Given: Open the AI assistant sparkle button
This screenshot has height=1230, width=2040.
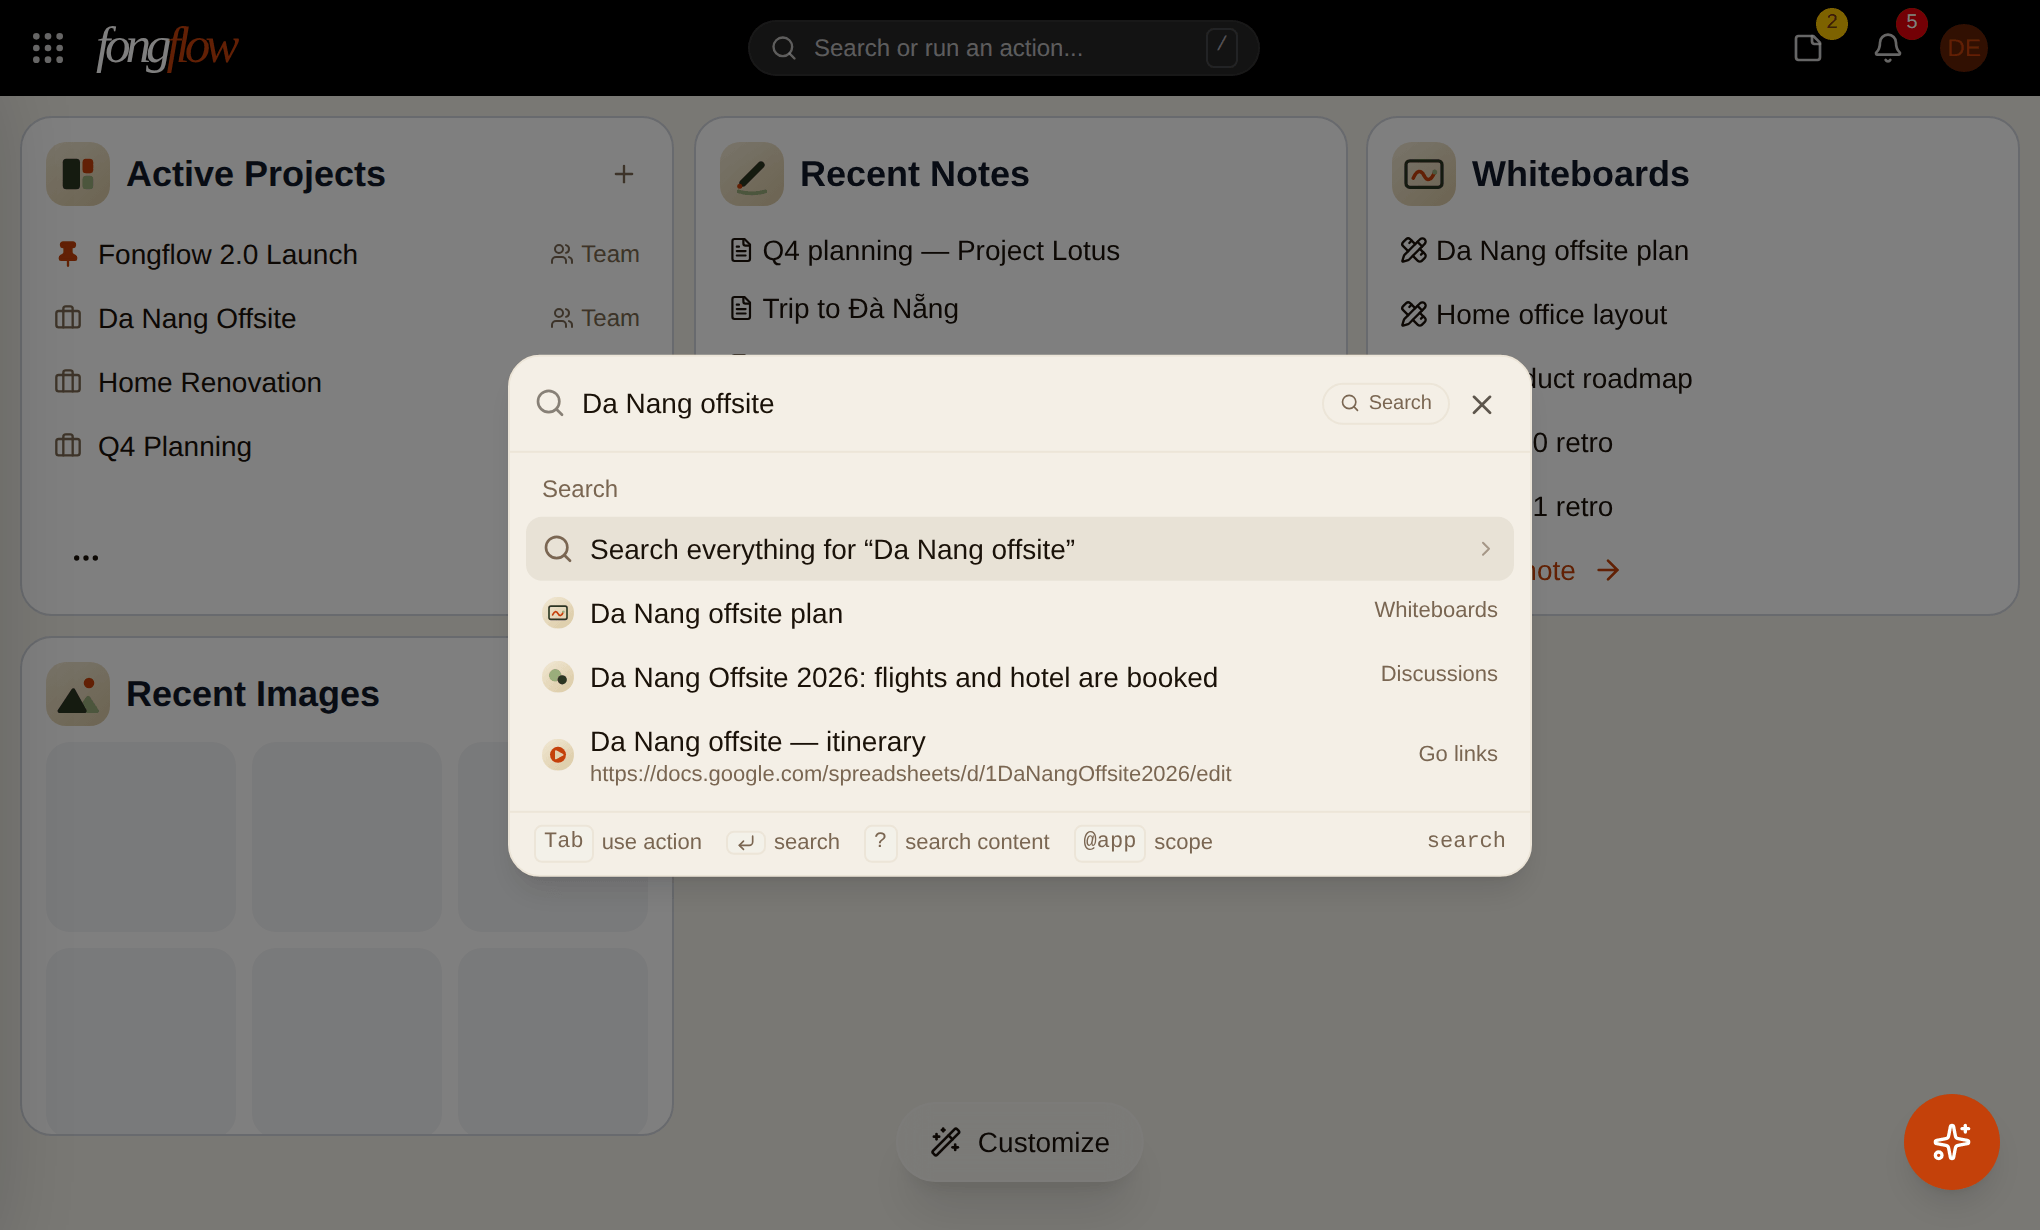Looking at the screenshot, I should pos(1952,1142).
